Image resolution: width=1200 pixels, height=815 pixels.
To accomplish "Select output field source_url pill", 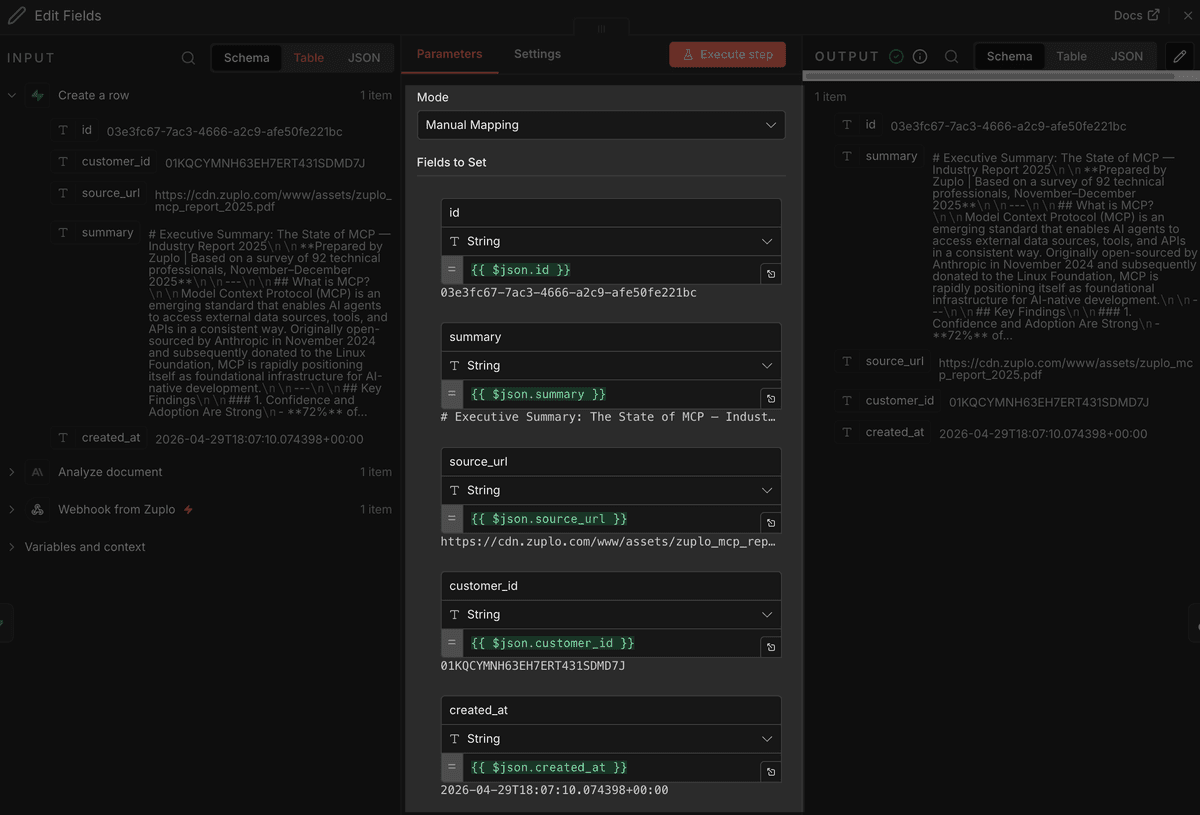I will pos(884,362).
